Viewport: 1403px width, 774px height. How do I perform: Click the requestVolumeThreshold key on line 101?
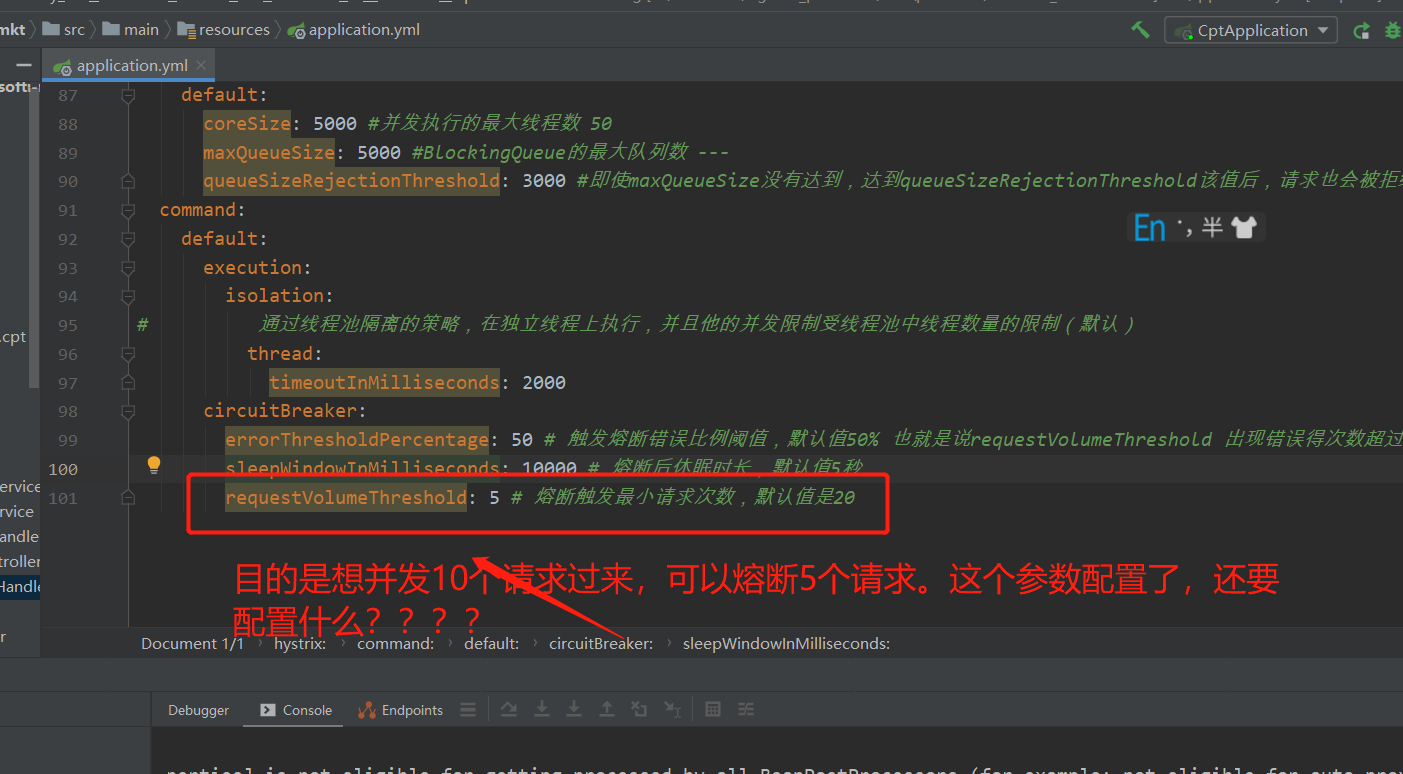coord(346,497)
